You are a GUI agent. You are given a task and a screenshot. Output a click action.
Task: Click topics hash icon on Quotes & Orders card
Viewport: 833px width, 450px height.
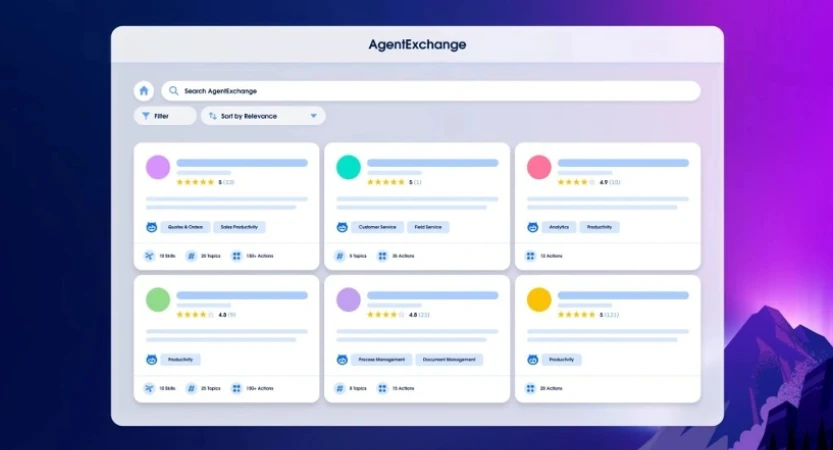coord(191,256)
